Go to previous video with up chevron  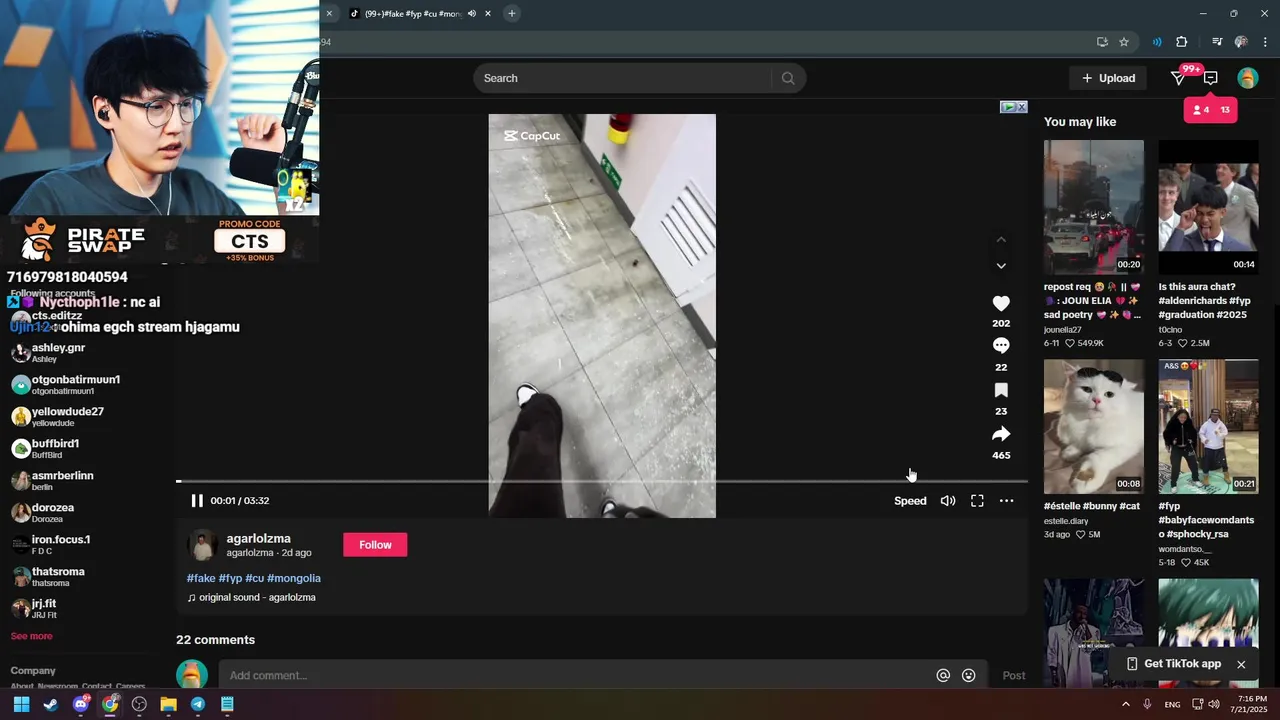[x=1001, y=240]
